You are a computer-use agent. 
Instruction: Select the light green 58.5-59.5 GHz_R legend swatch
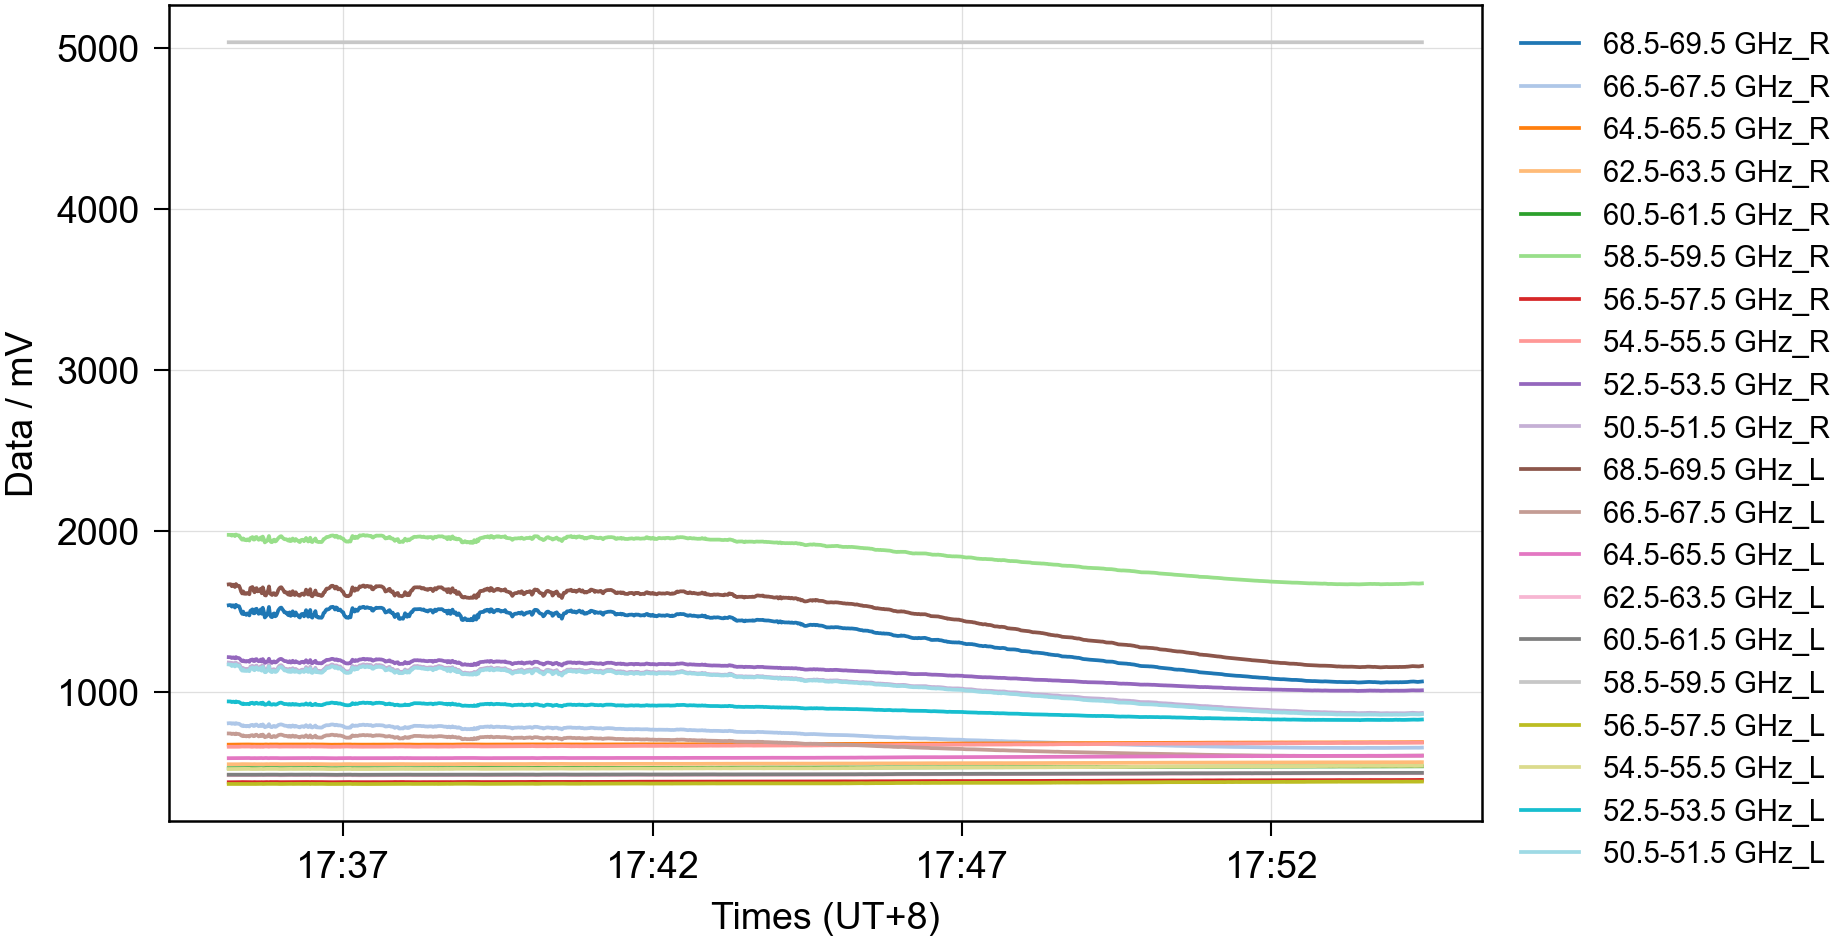(x=1549, y=257)
